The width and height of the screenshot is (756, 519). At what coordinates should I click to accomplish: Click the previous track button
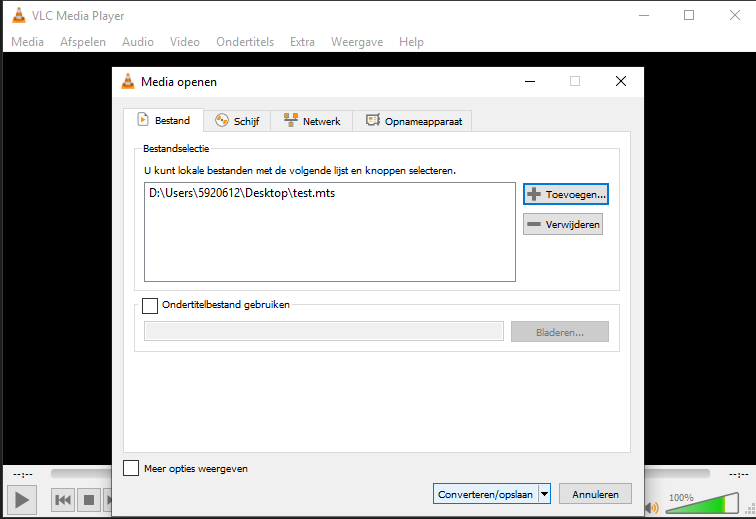click(63, 500)
